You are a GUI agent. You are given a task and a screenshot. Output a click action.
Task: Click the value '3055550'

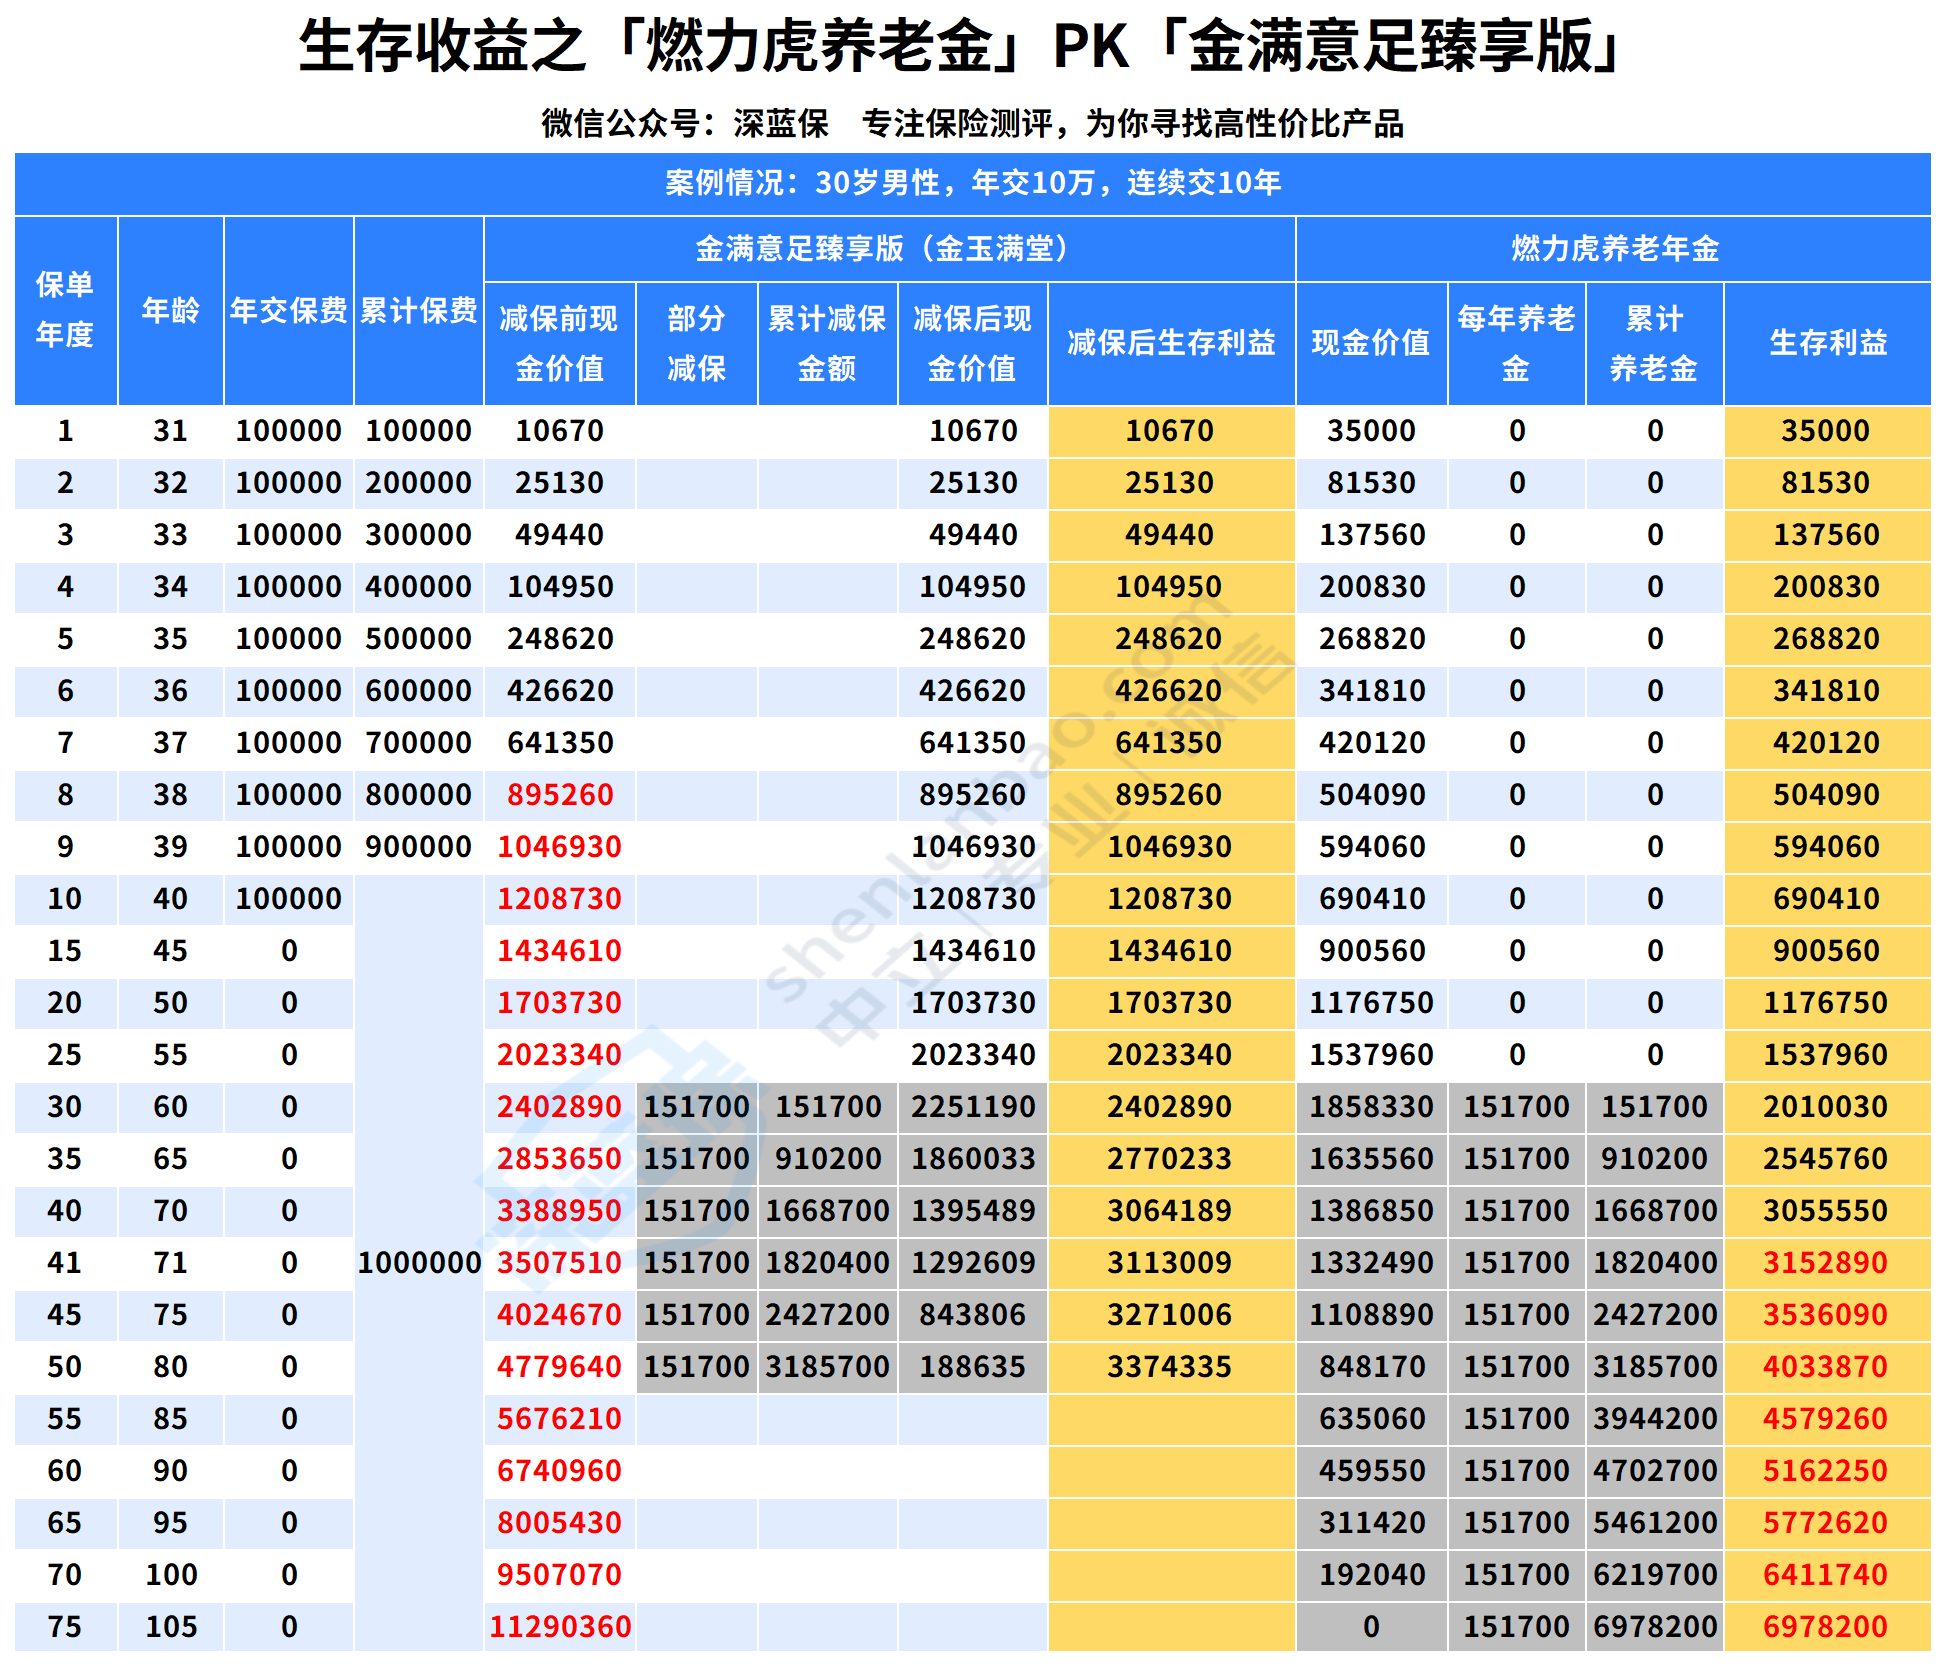(1825, 1211)
